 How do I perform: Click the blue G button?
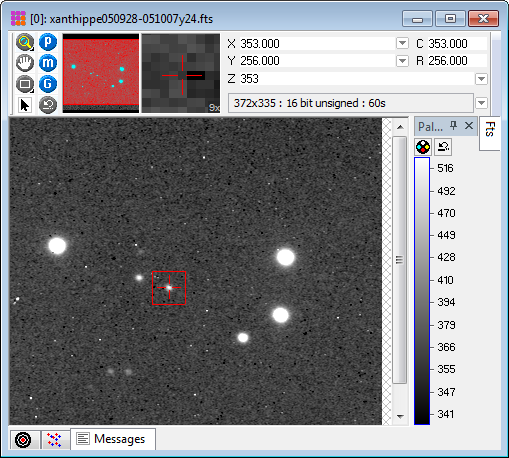48,84
